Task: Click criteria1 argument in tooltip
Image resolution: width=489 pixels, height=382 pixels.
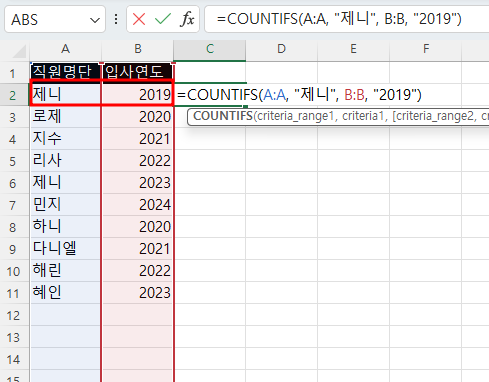Action: coord(365,116)
